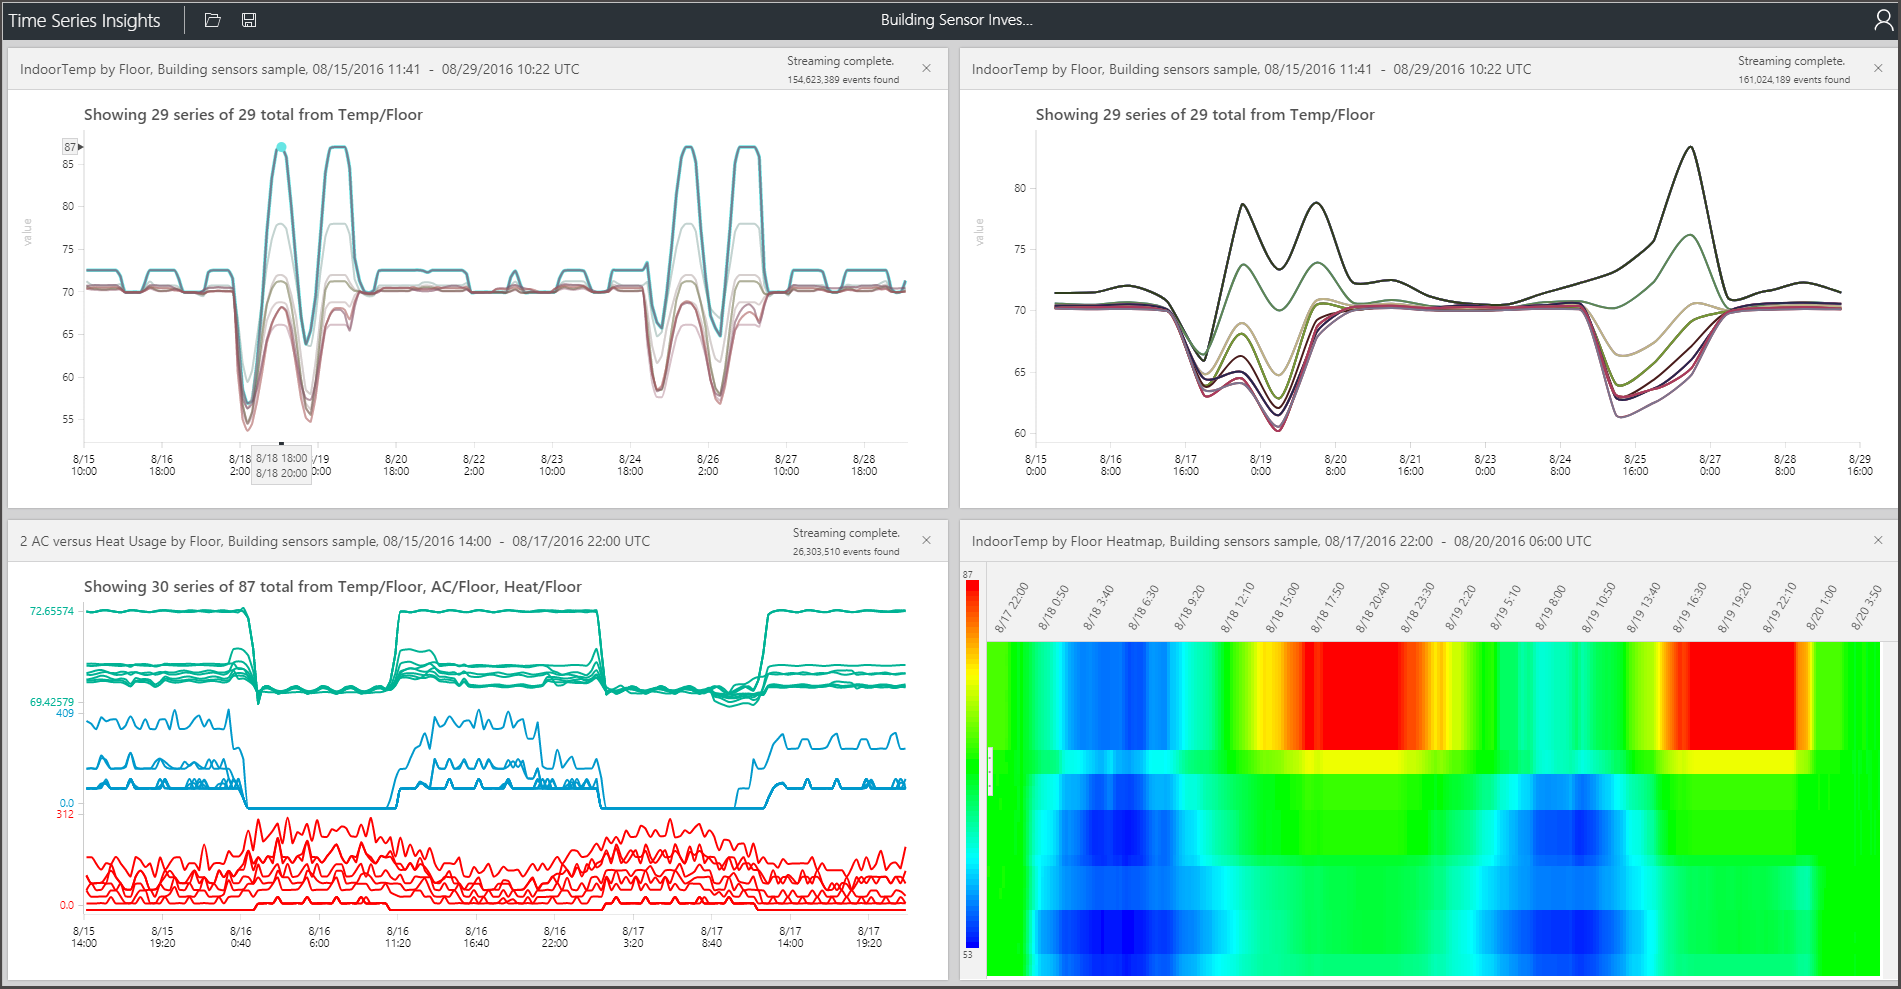The image size is (1901, 989).
Task: Select the 8/24 18:00 axis label
Action: (x=630, y=463)
